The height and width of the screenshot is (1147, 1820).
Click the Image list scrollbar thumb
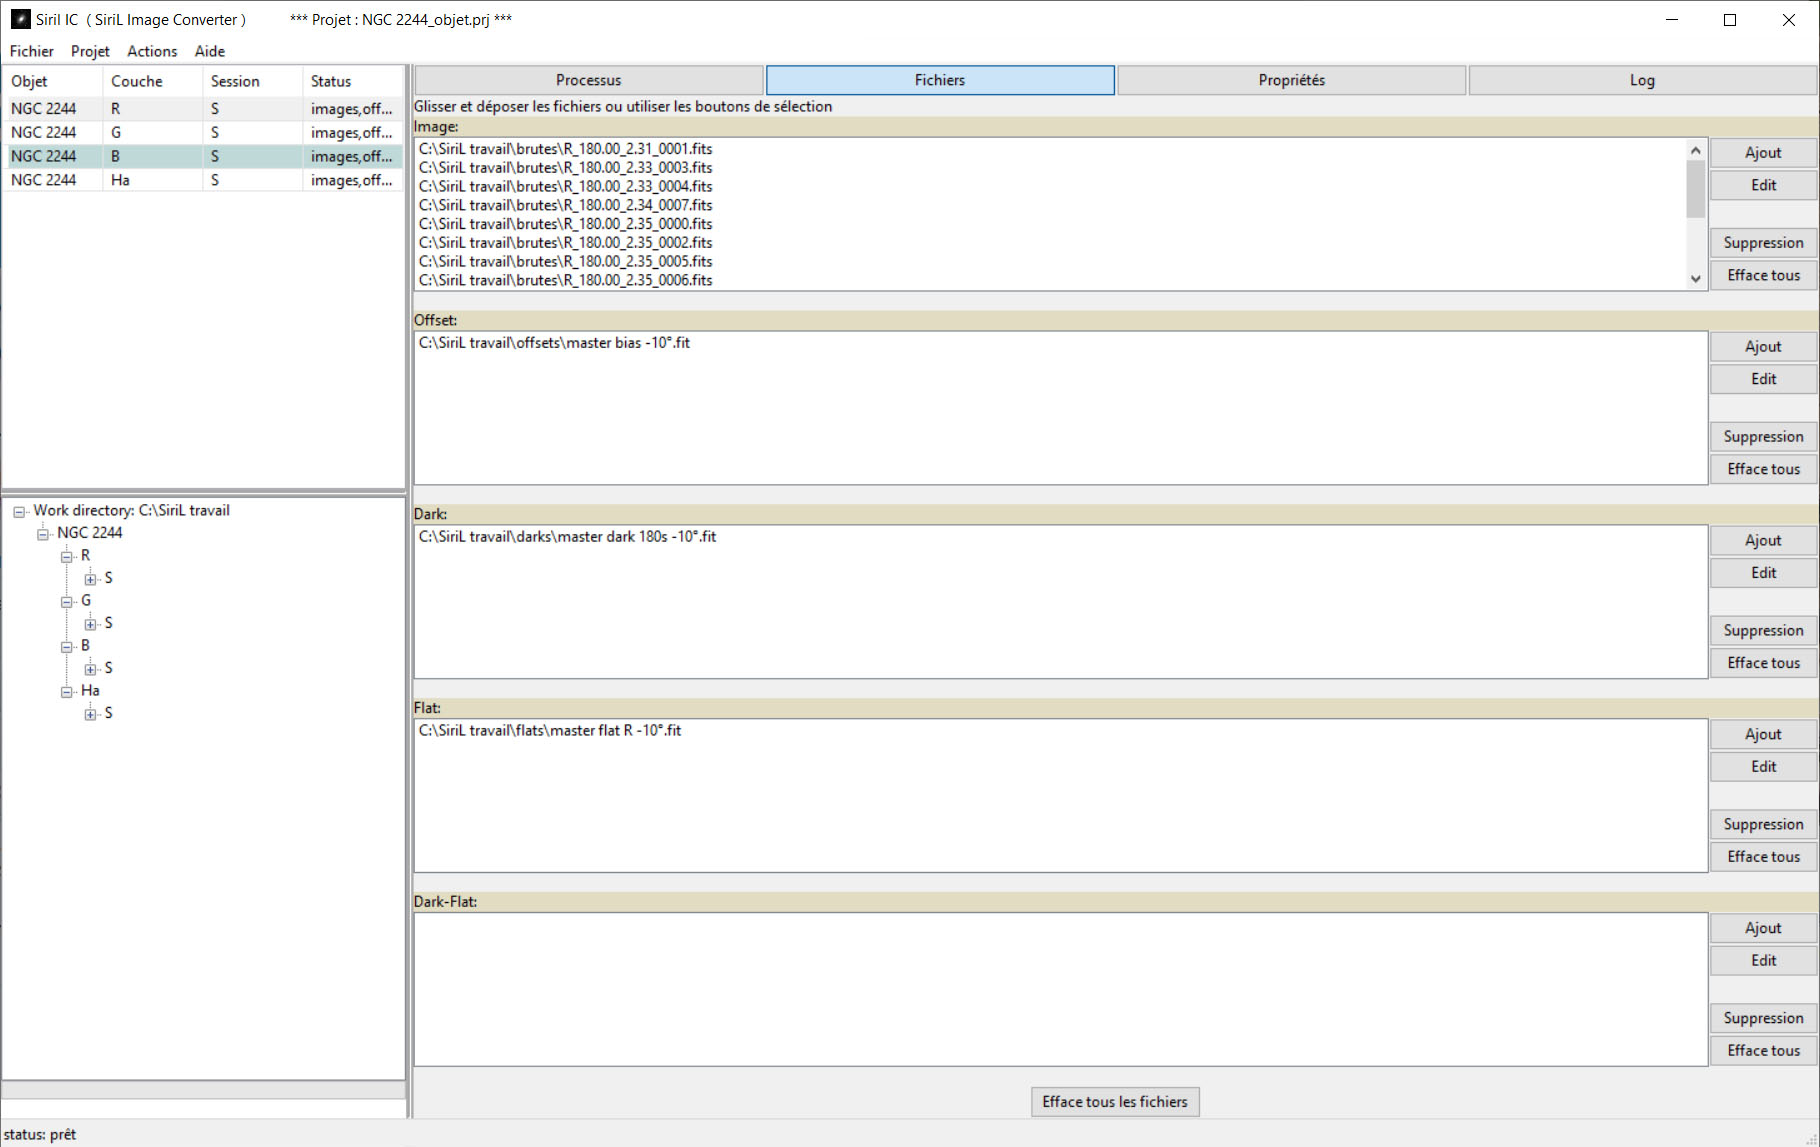(x=1695, y=189)
